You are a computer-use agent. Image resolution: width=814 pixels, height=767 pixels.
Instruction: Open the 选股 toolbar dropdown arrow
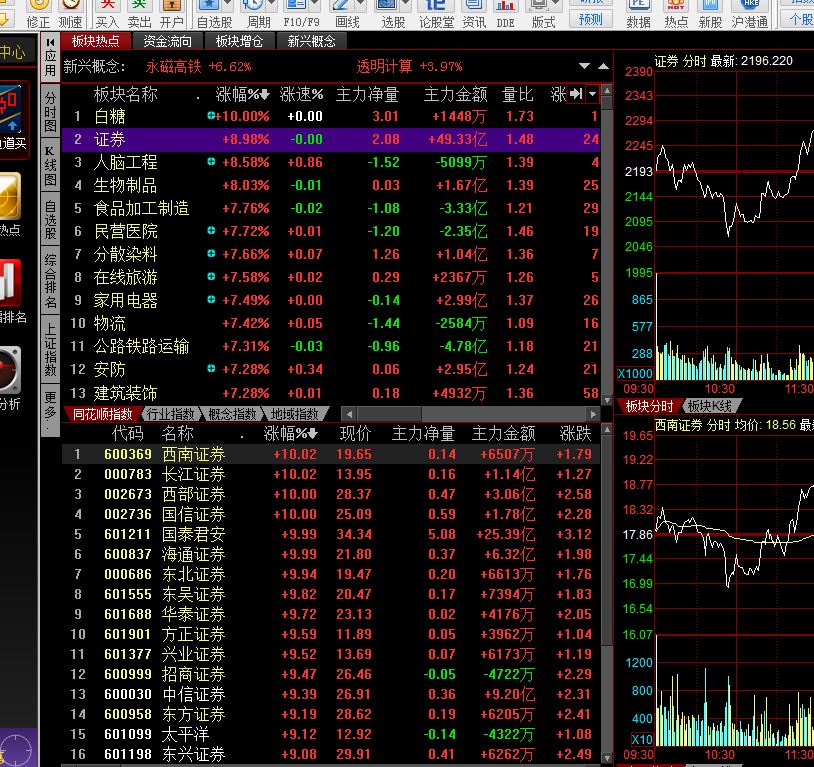coord(405,5)
